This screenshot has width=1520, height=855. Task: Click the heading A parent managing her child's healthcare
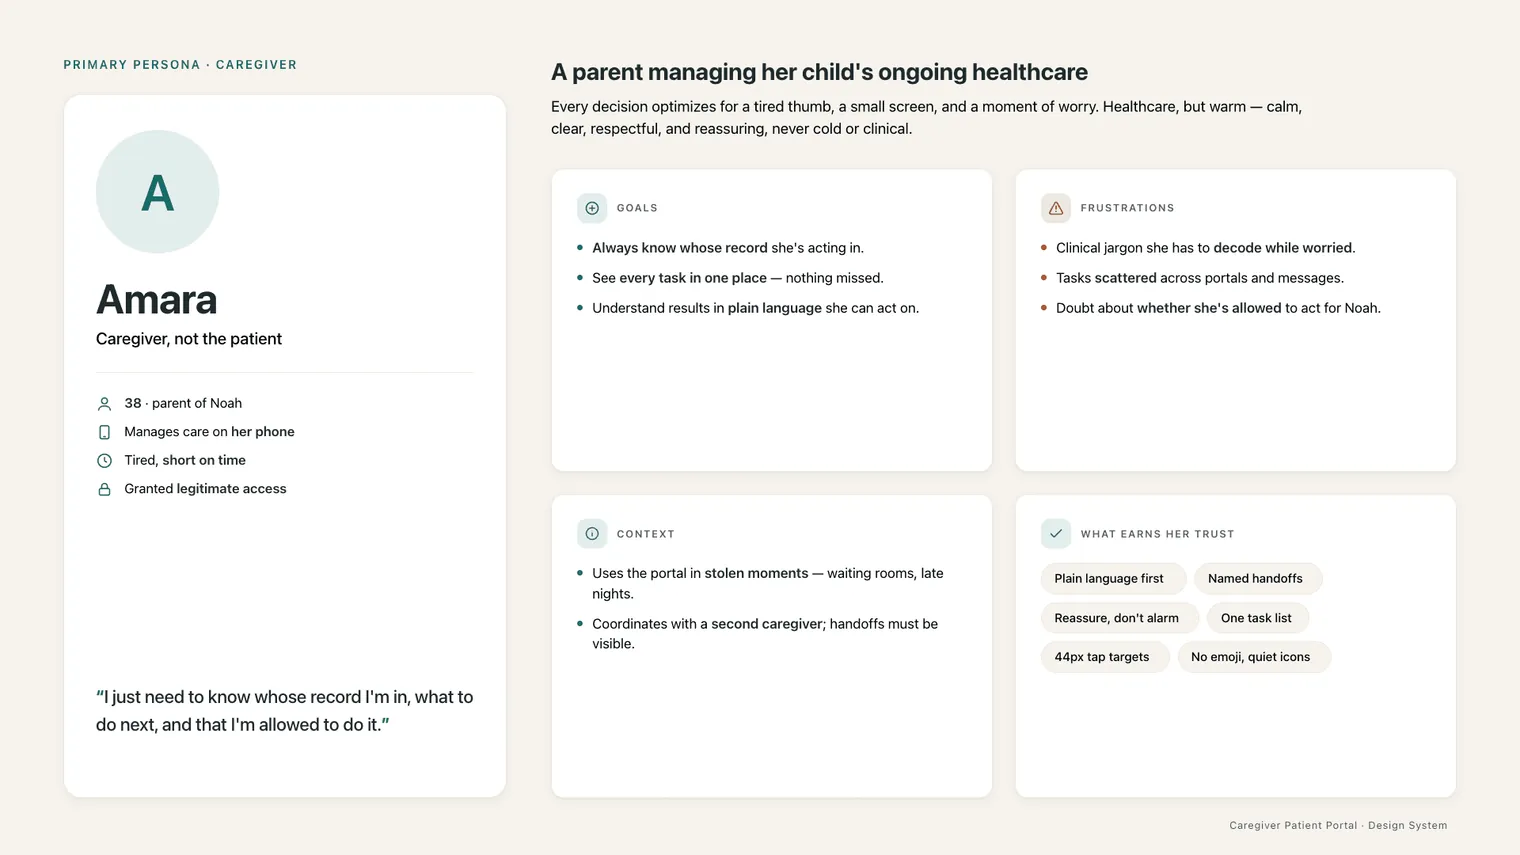click(819, 72)
